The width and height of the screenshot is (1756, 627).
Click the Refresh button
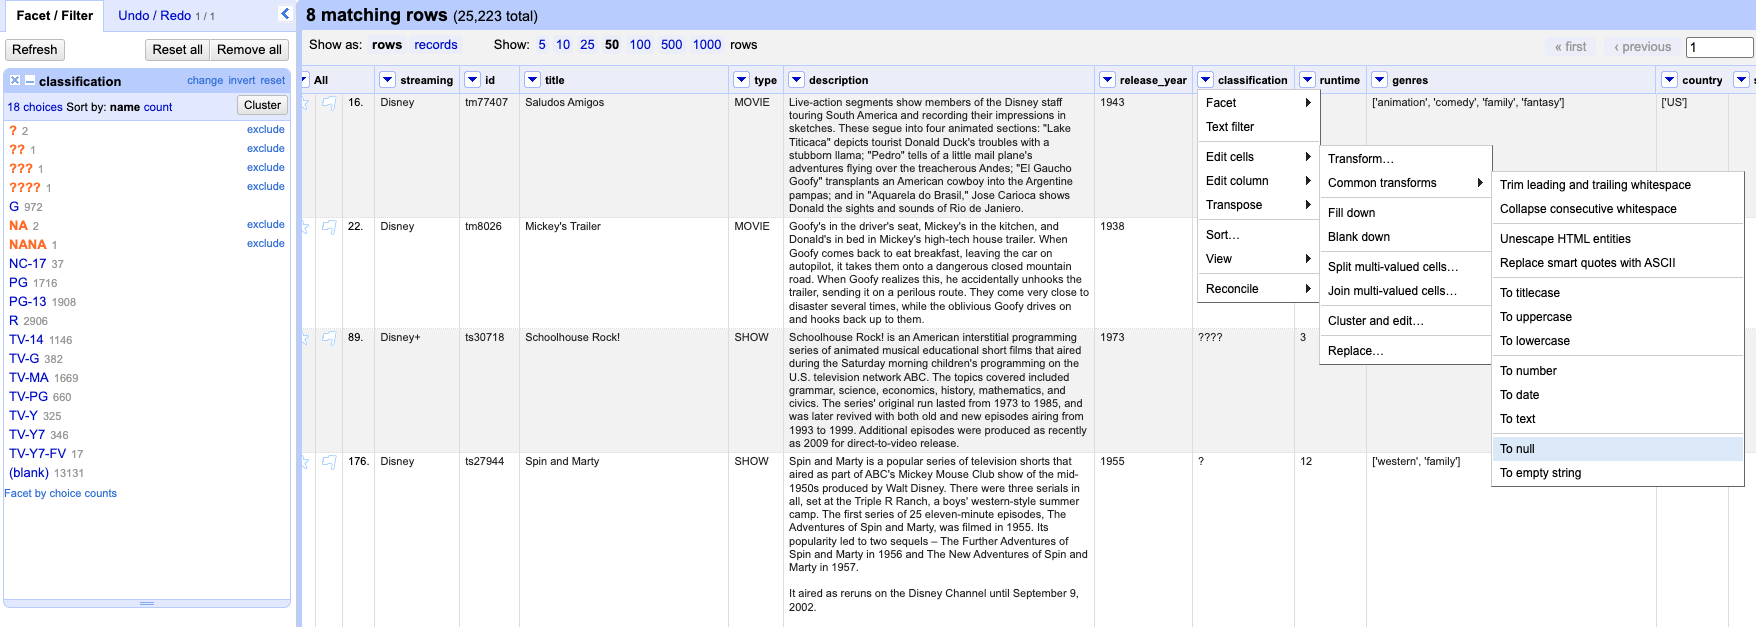point(35,50)
